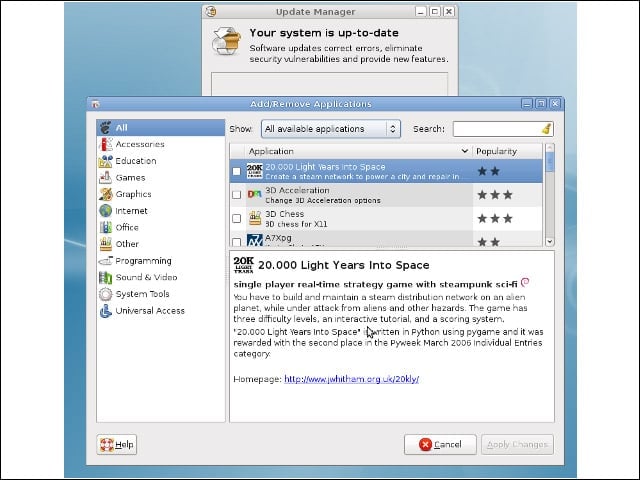Check the 20.000 Light Years Into Space checkbox
Image resolution: width=640 pixels, height=480 pixels.
pyautogui.click(x=236, y=171)
